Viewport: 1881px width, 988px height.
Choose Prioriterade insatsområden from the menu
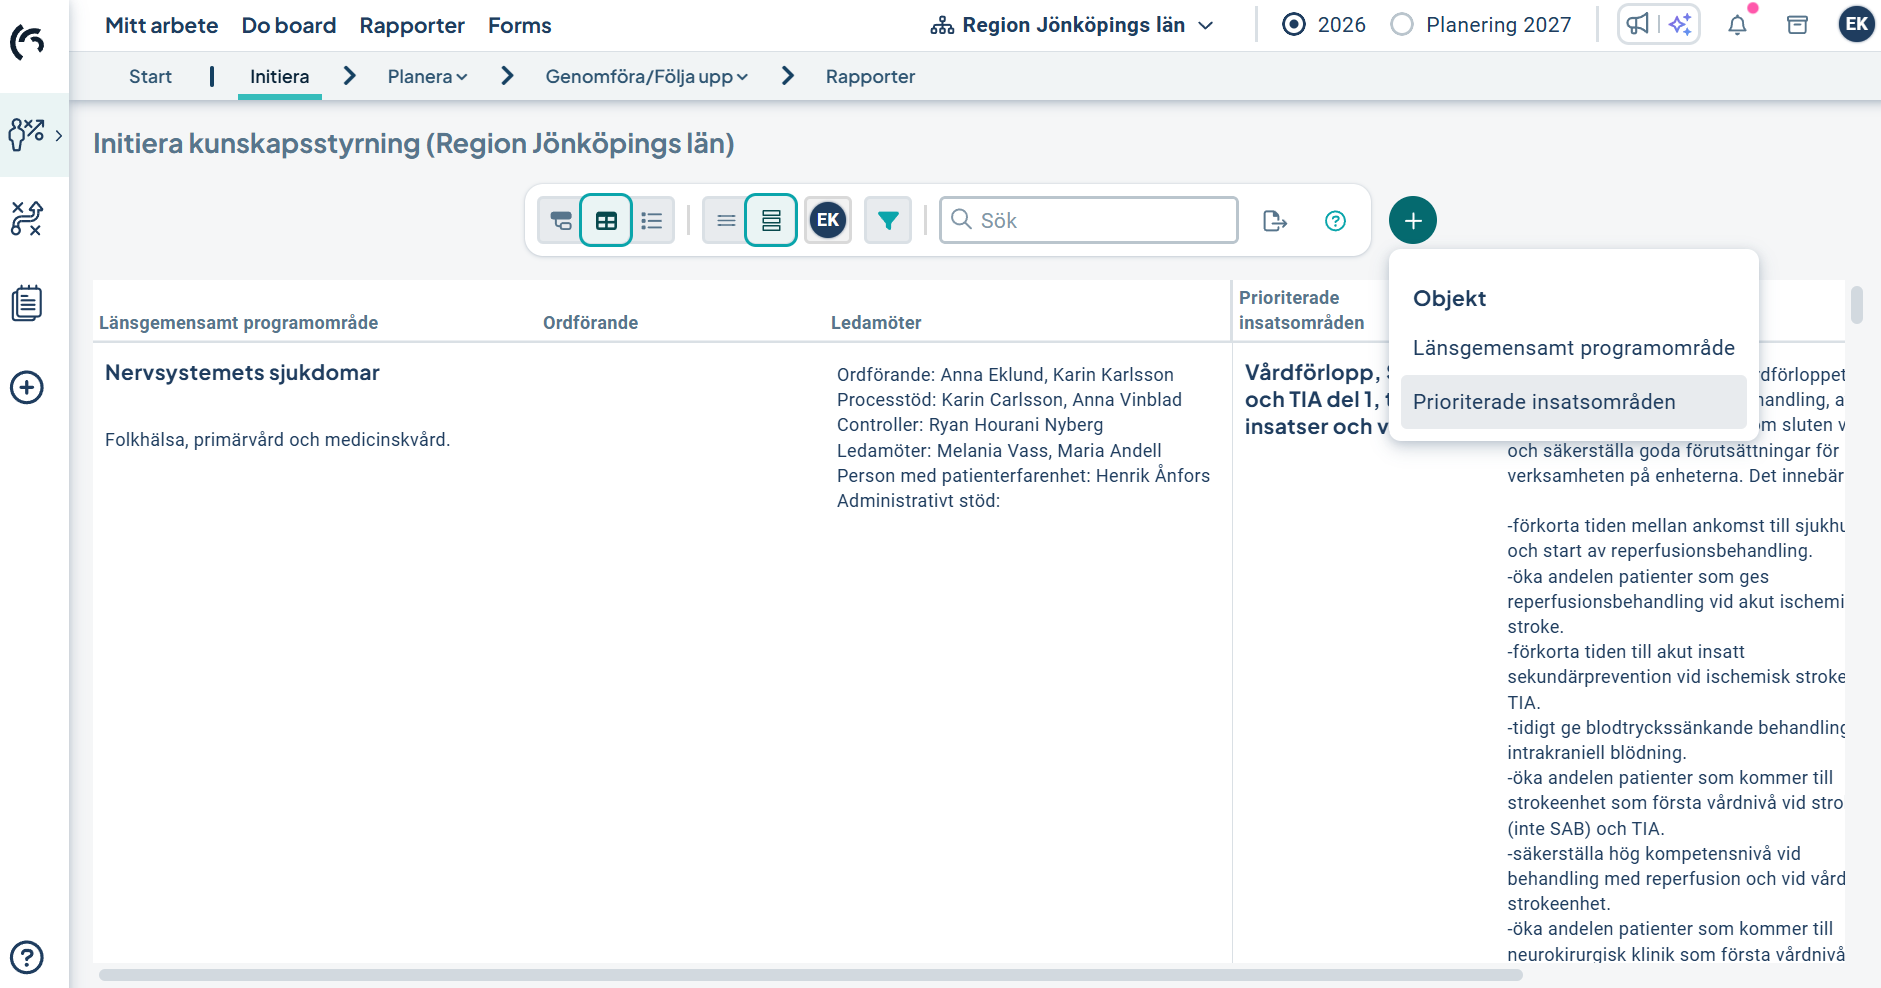pos(1543,402)
